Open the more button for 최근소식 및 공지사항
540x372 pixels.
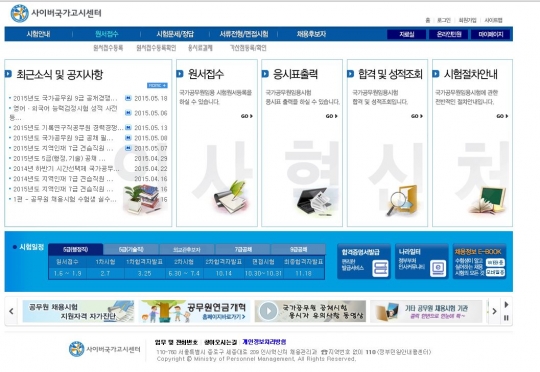157,85
